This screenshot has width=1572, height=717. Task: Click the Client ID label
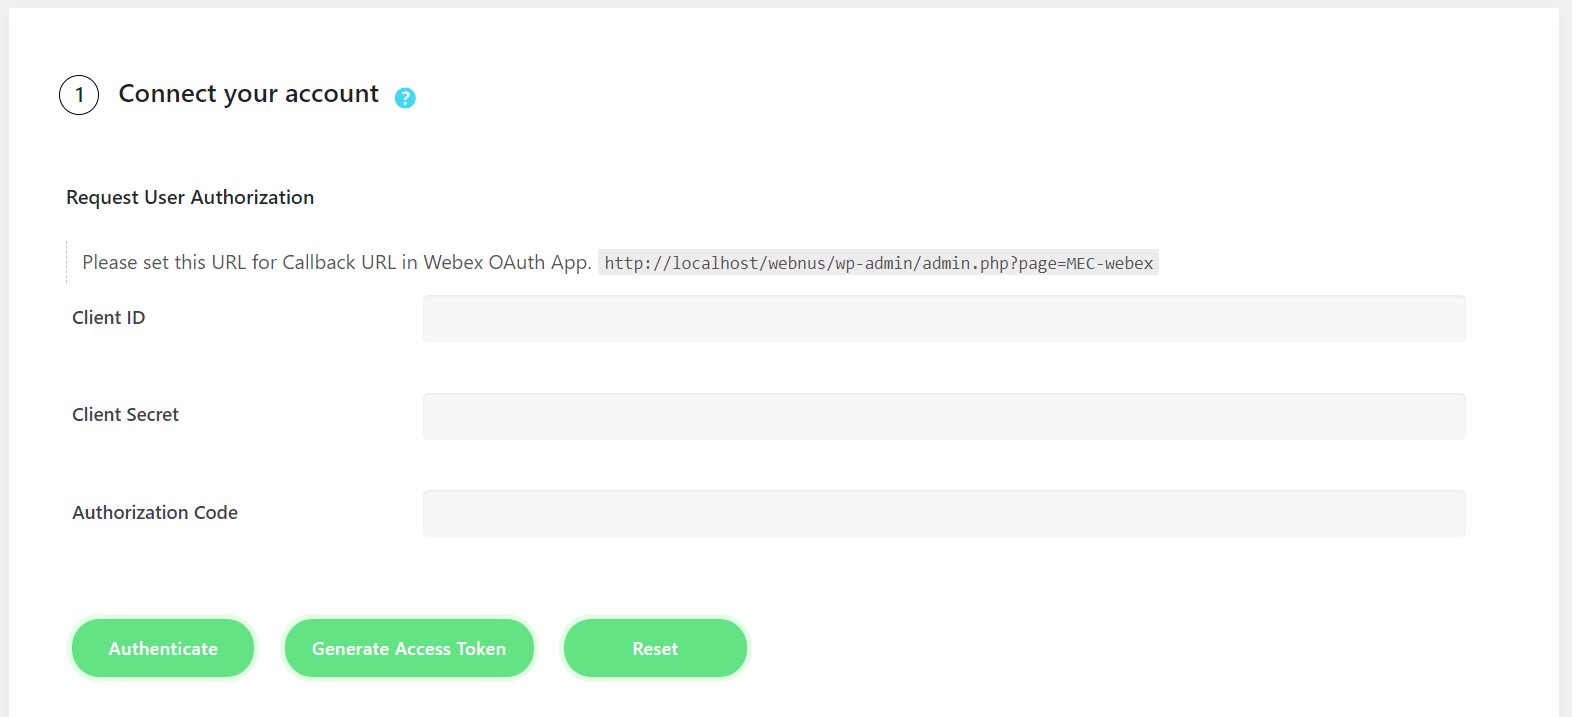109,317
